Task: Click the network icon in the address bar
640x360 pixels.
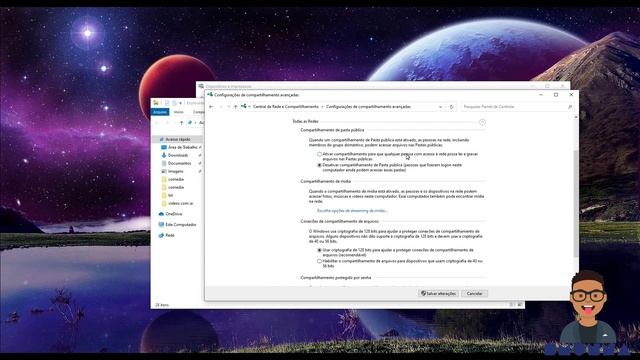Action: 244,106
